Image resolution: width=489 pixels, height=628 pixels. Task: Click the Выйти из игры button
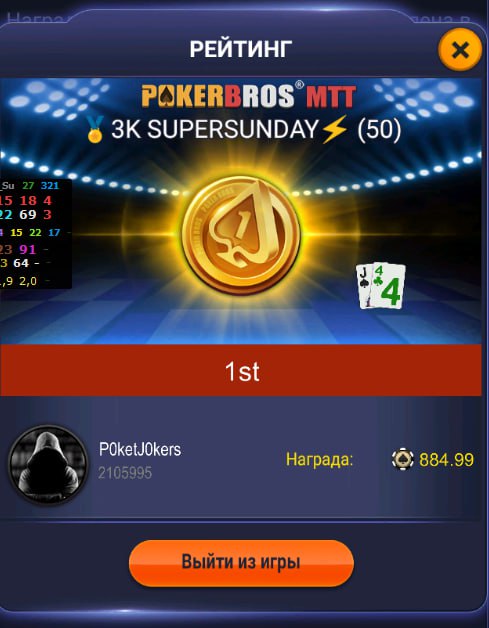(241, 562)
